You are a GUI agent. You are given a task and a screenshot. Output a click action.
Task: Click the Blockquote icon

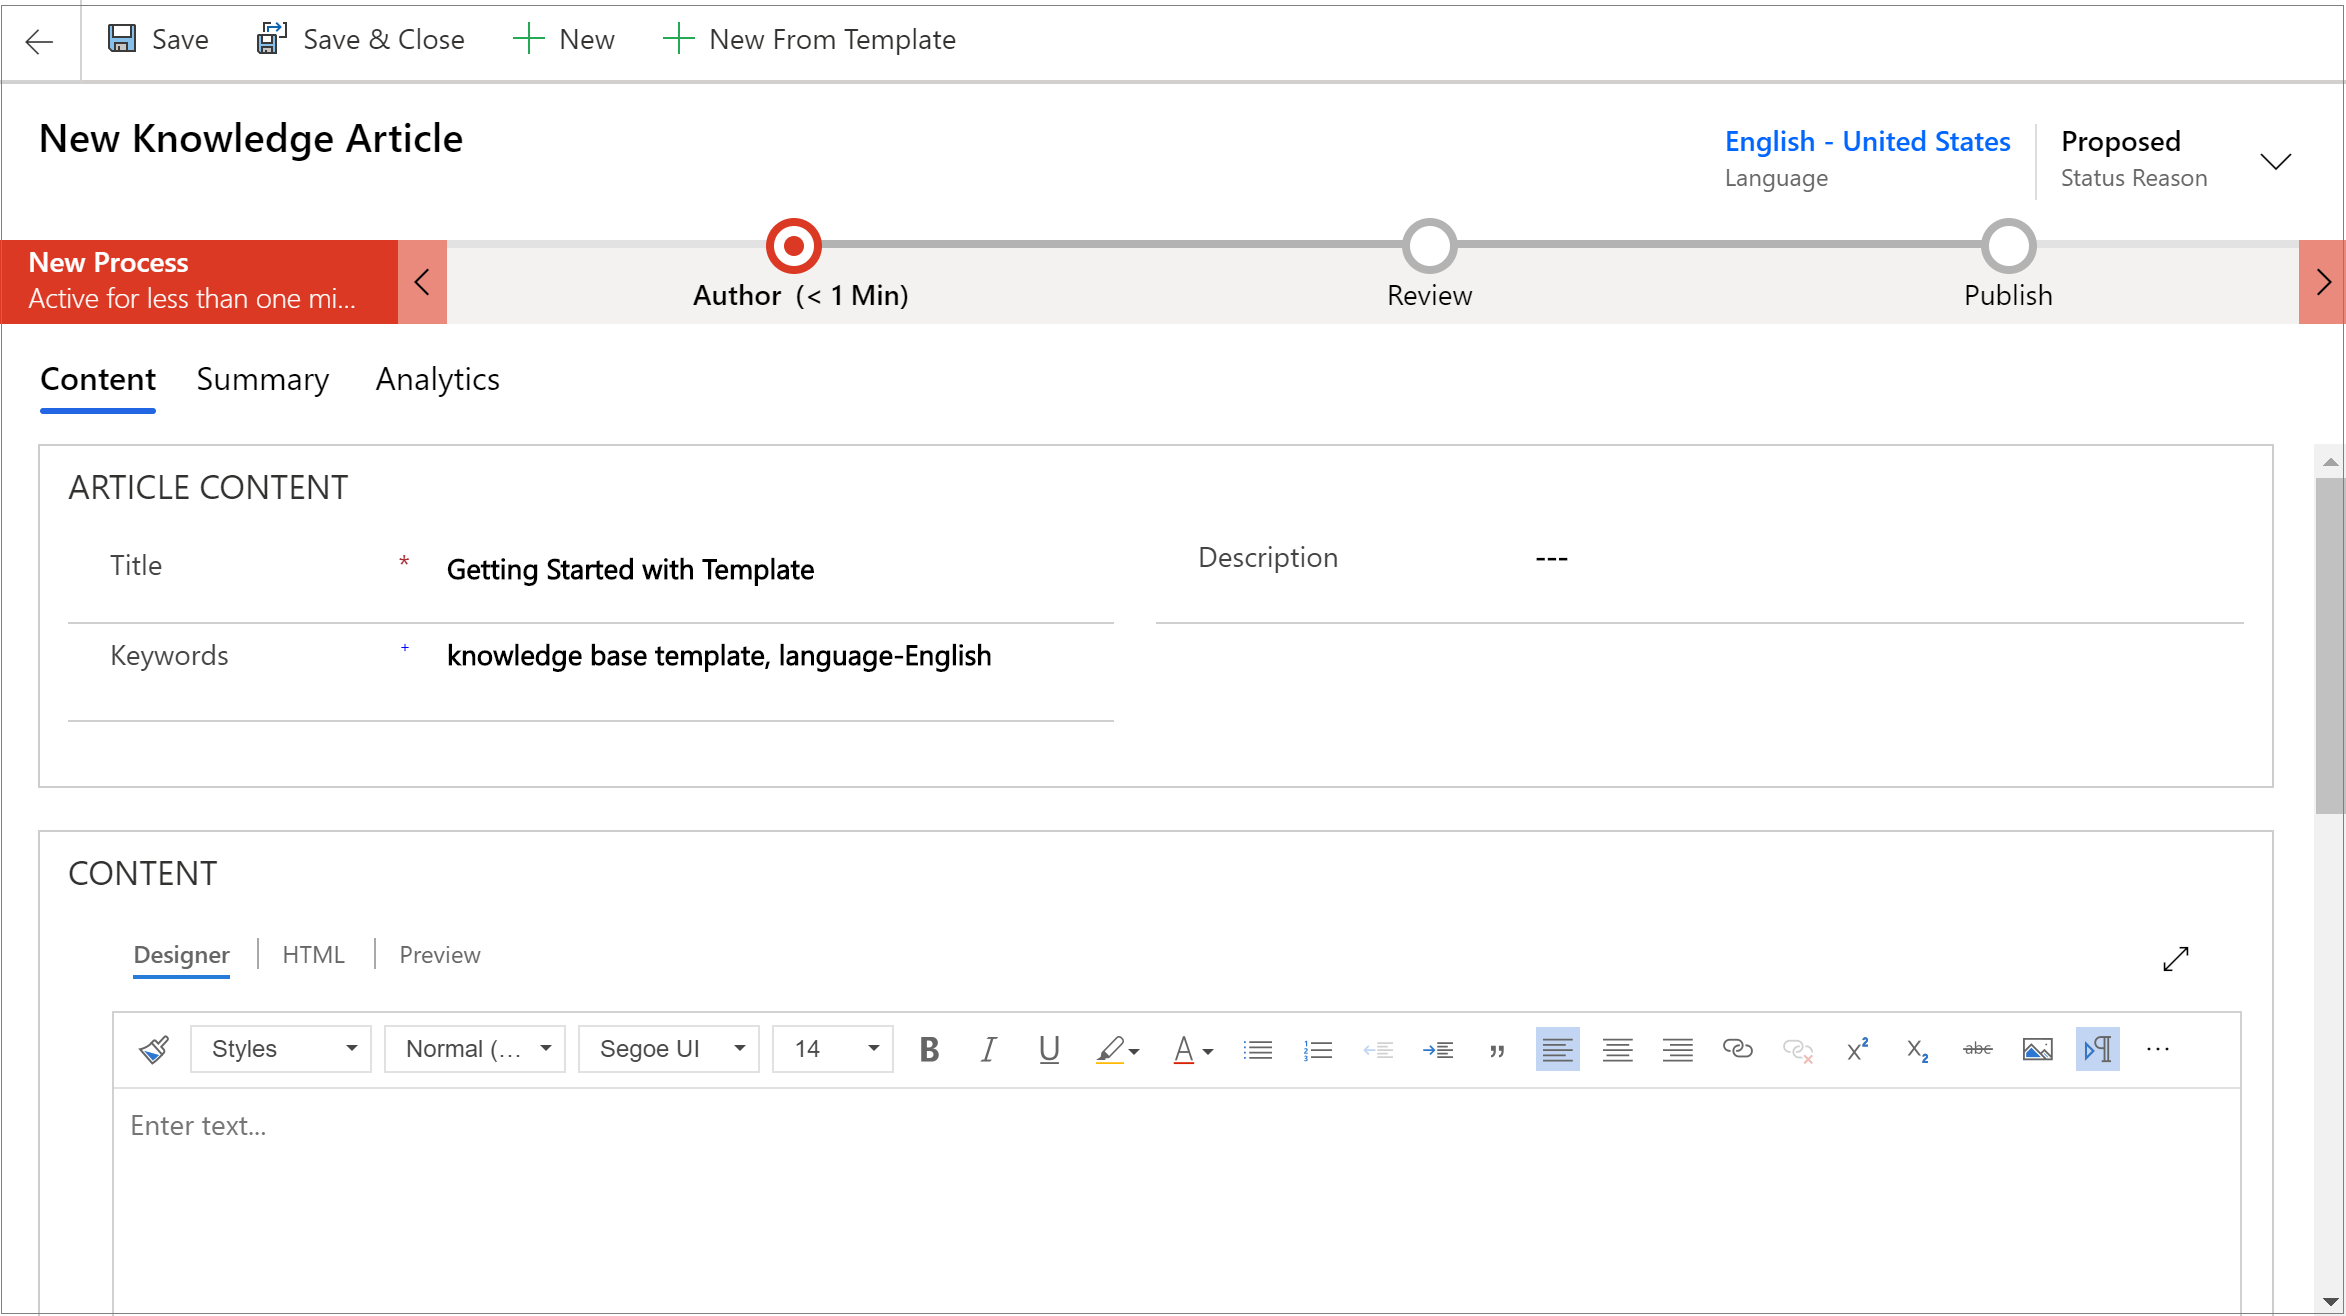[x=1497, y=1049]
